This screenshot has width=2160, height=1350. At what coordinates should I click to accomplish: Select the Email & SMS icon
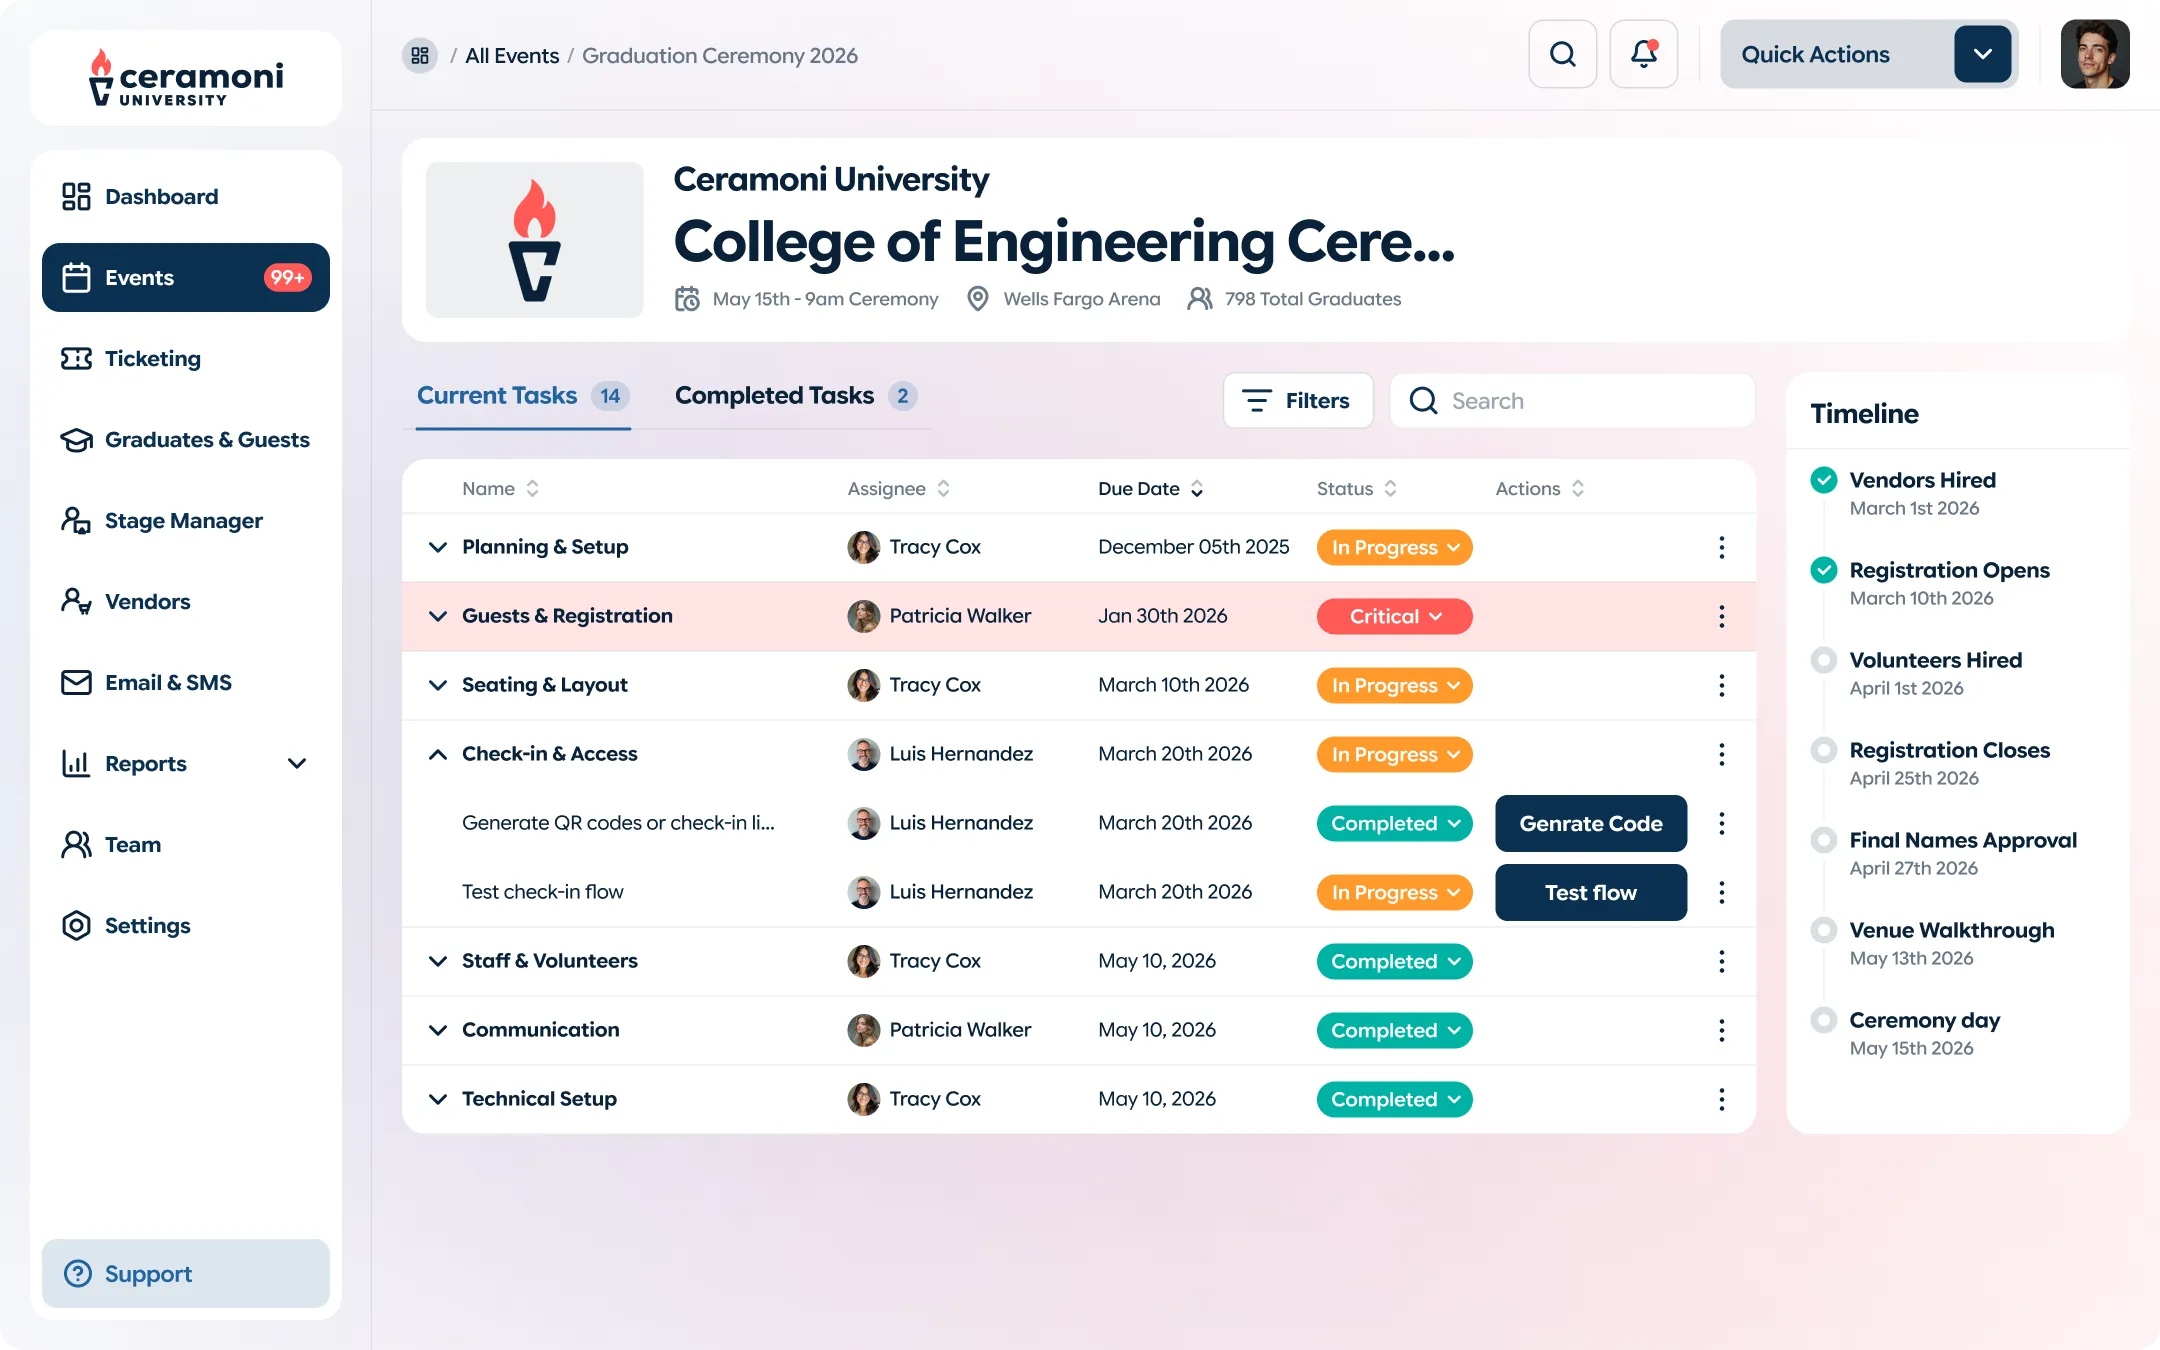click(x=75, y=682)
